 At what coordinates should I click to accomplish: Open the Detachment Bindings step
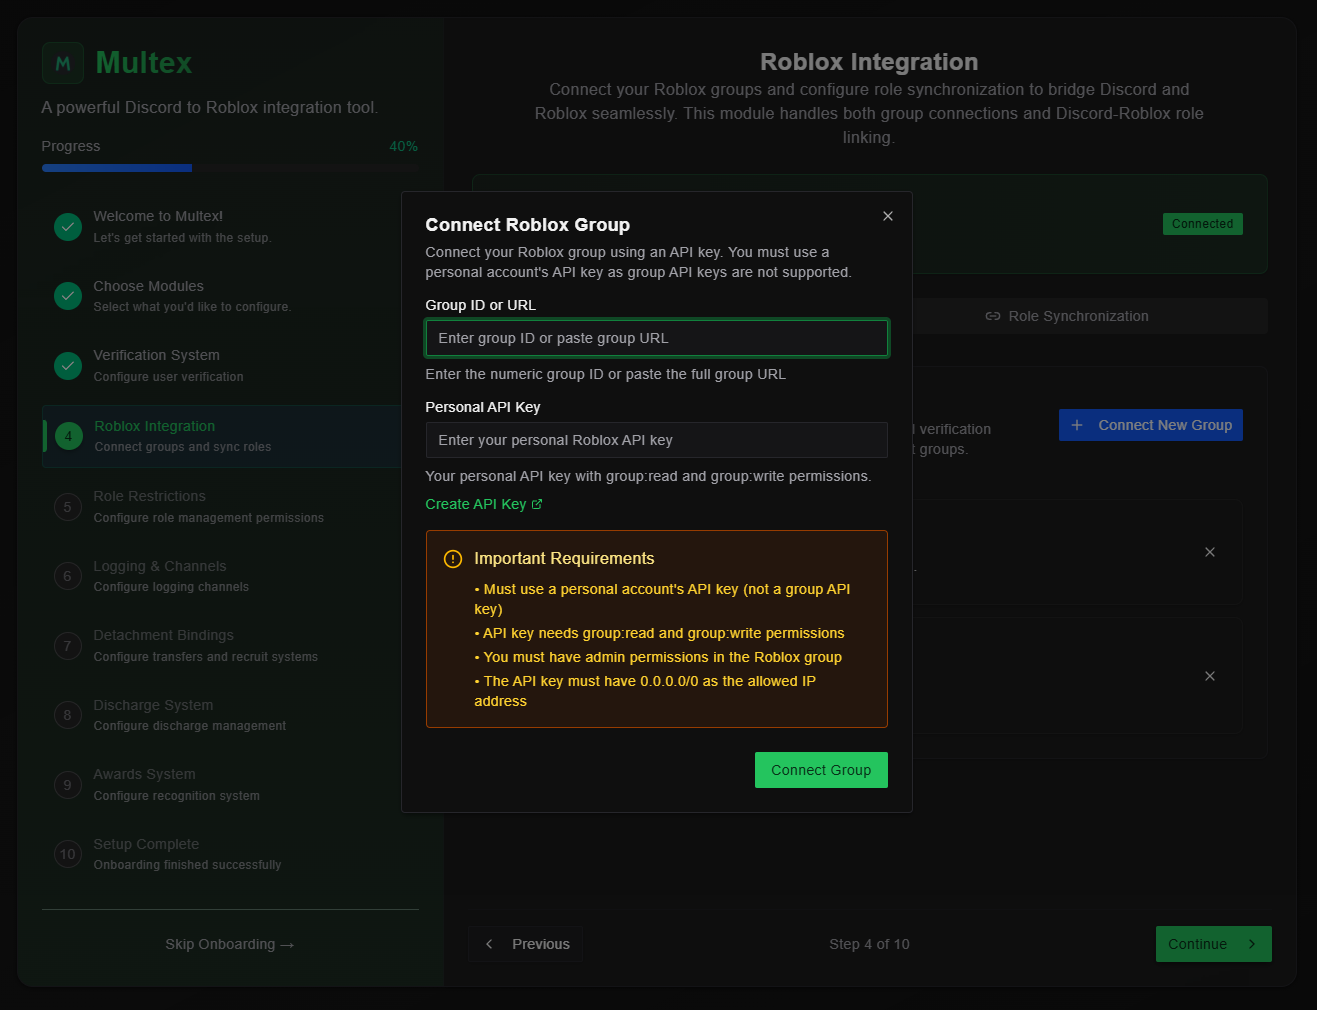coord(230,646)
